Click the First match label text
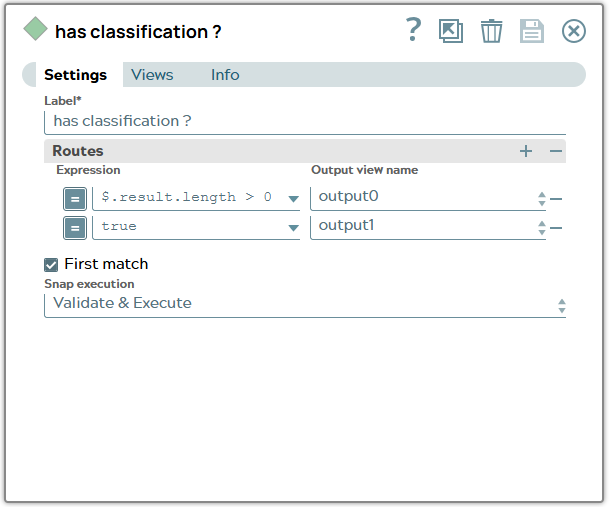The width and height of the screenshot is (610, 507). point(106,264)
